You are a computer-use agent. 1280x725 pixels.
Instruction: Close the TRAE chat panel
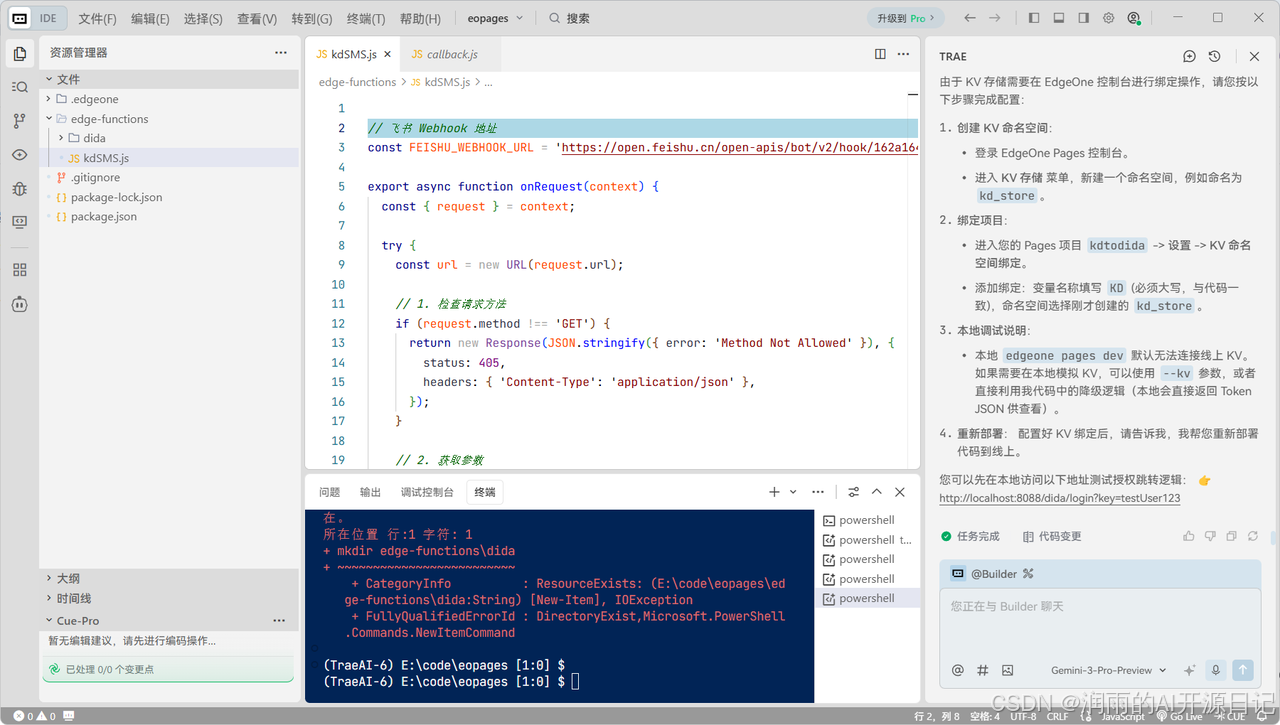click(x=1254, y=57)
